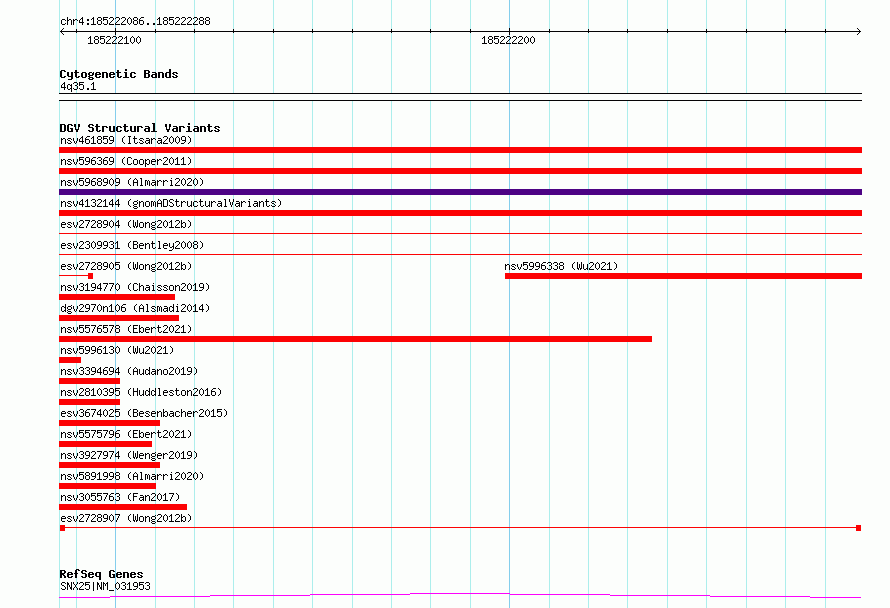Select the red bar under nsv4132144 (gnomADStructuralVariants)

(460, 213)
